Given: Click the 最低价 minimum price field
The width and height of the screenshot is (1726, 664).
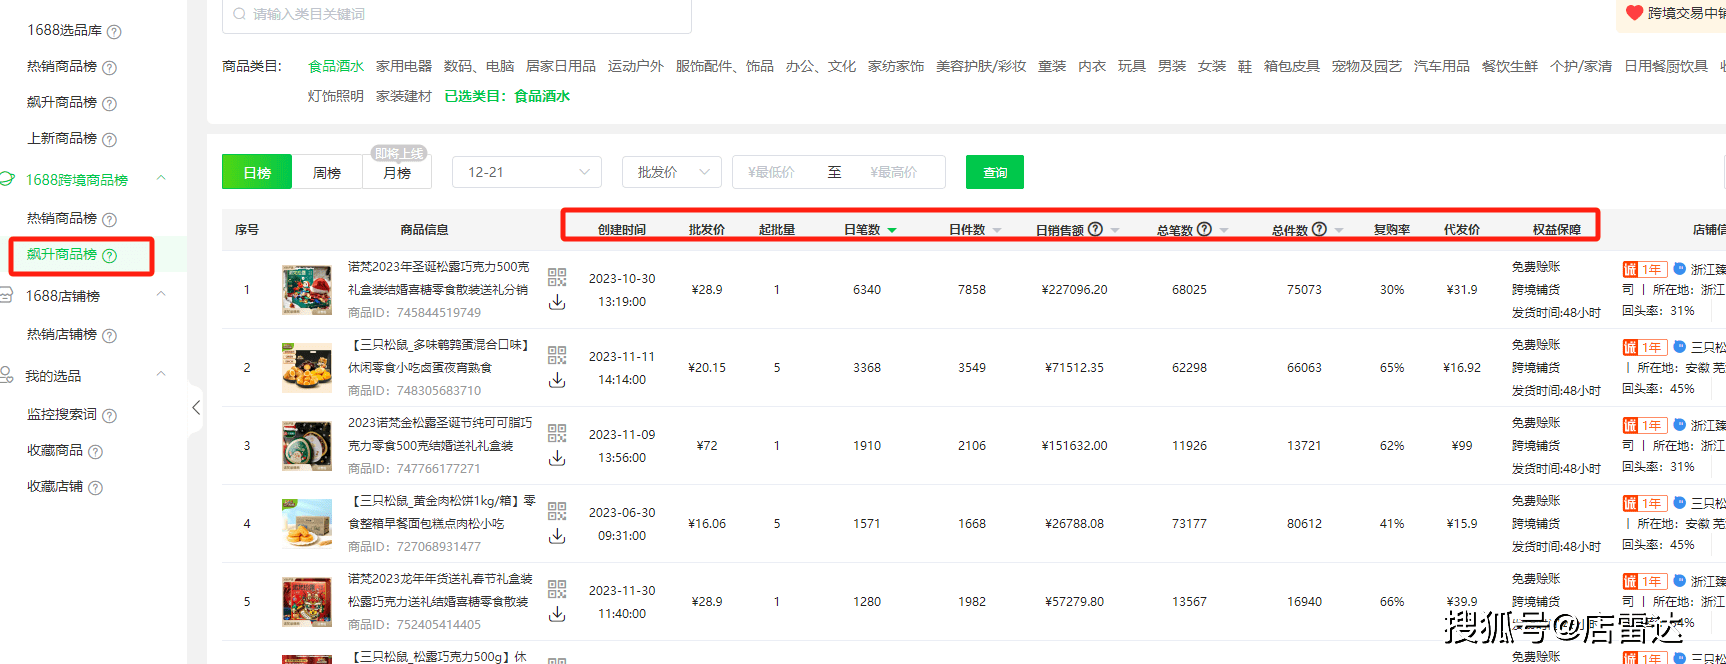Looking at the screenshot, I should [x=771, y=172].
